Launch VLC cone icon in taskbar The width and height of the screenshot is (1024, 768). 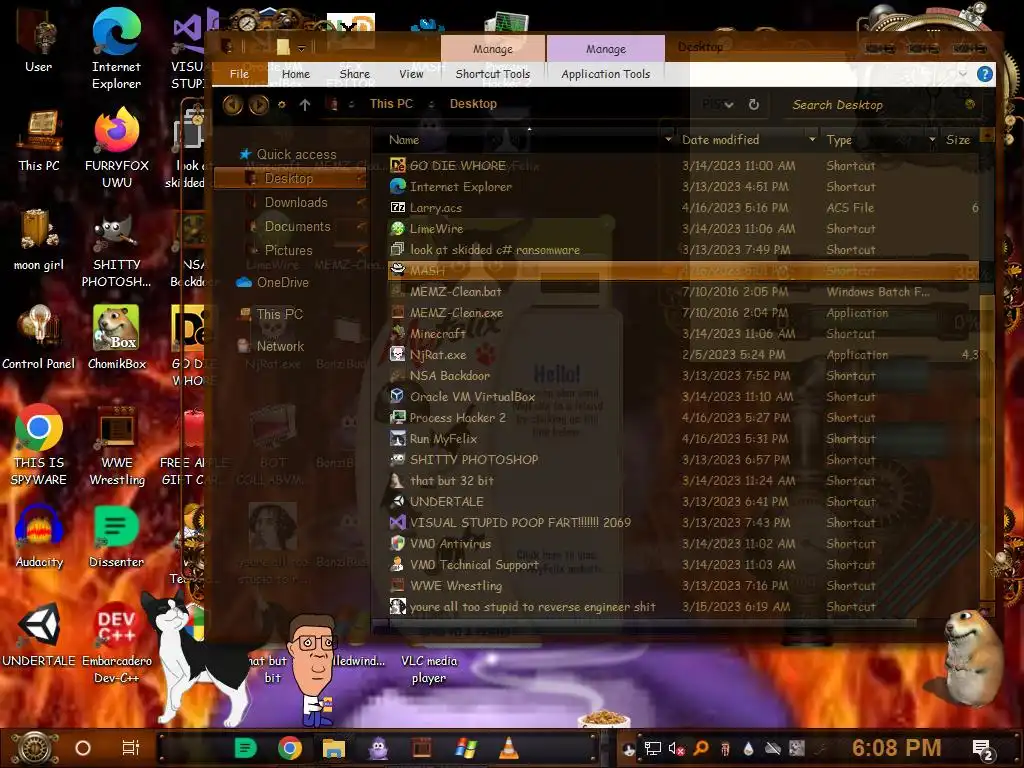coord(509,748)
